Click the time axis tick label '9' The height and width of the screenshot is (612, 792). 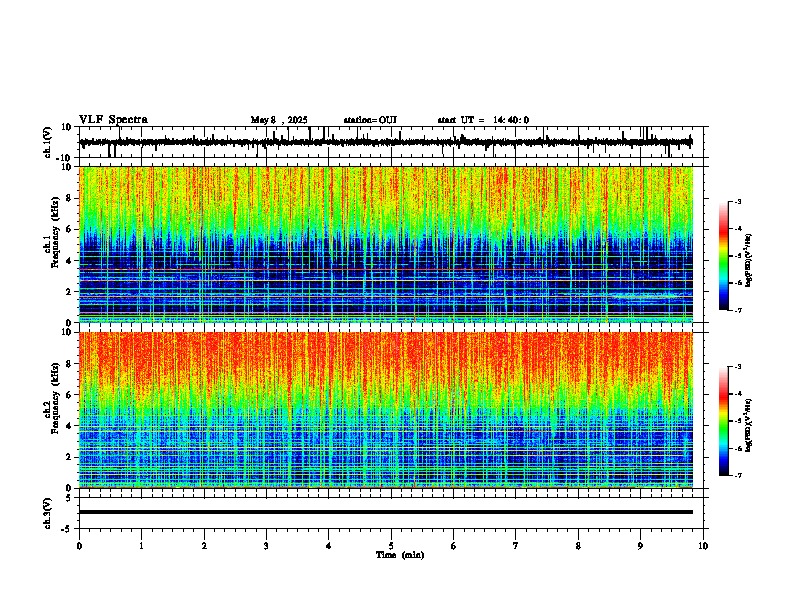(x=640, y=546)
